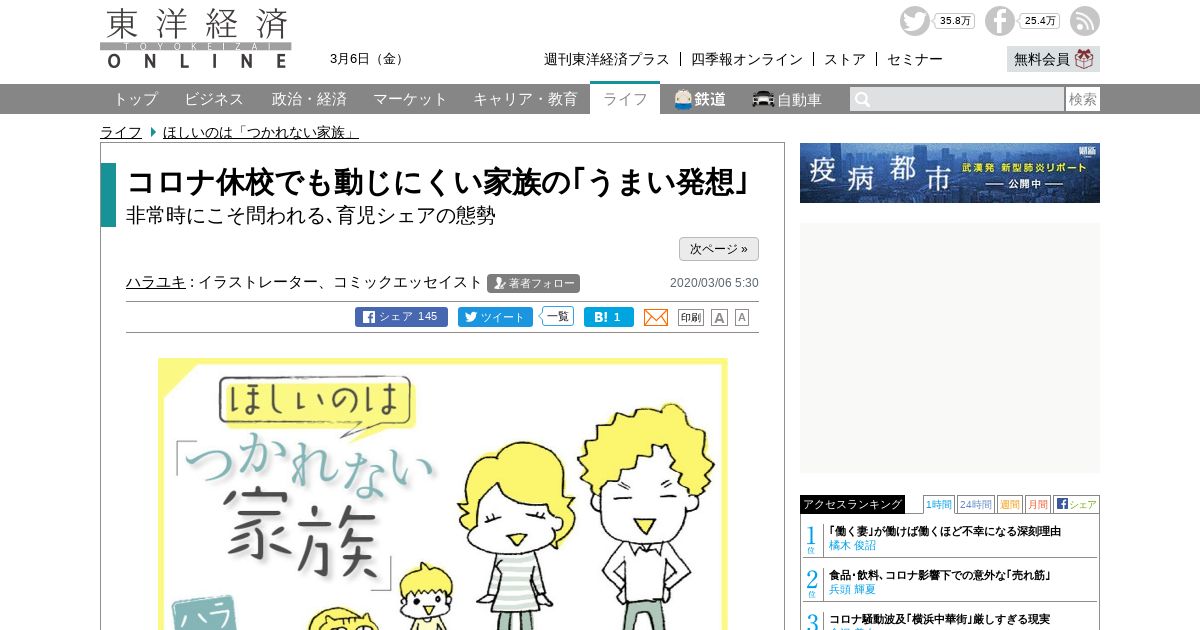Open the tweet 一覧 list bubble
The width and height of the screenshot is (1200, 630).
click(x=557, y=316)
